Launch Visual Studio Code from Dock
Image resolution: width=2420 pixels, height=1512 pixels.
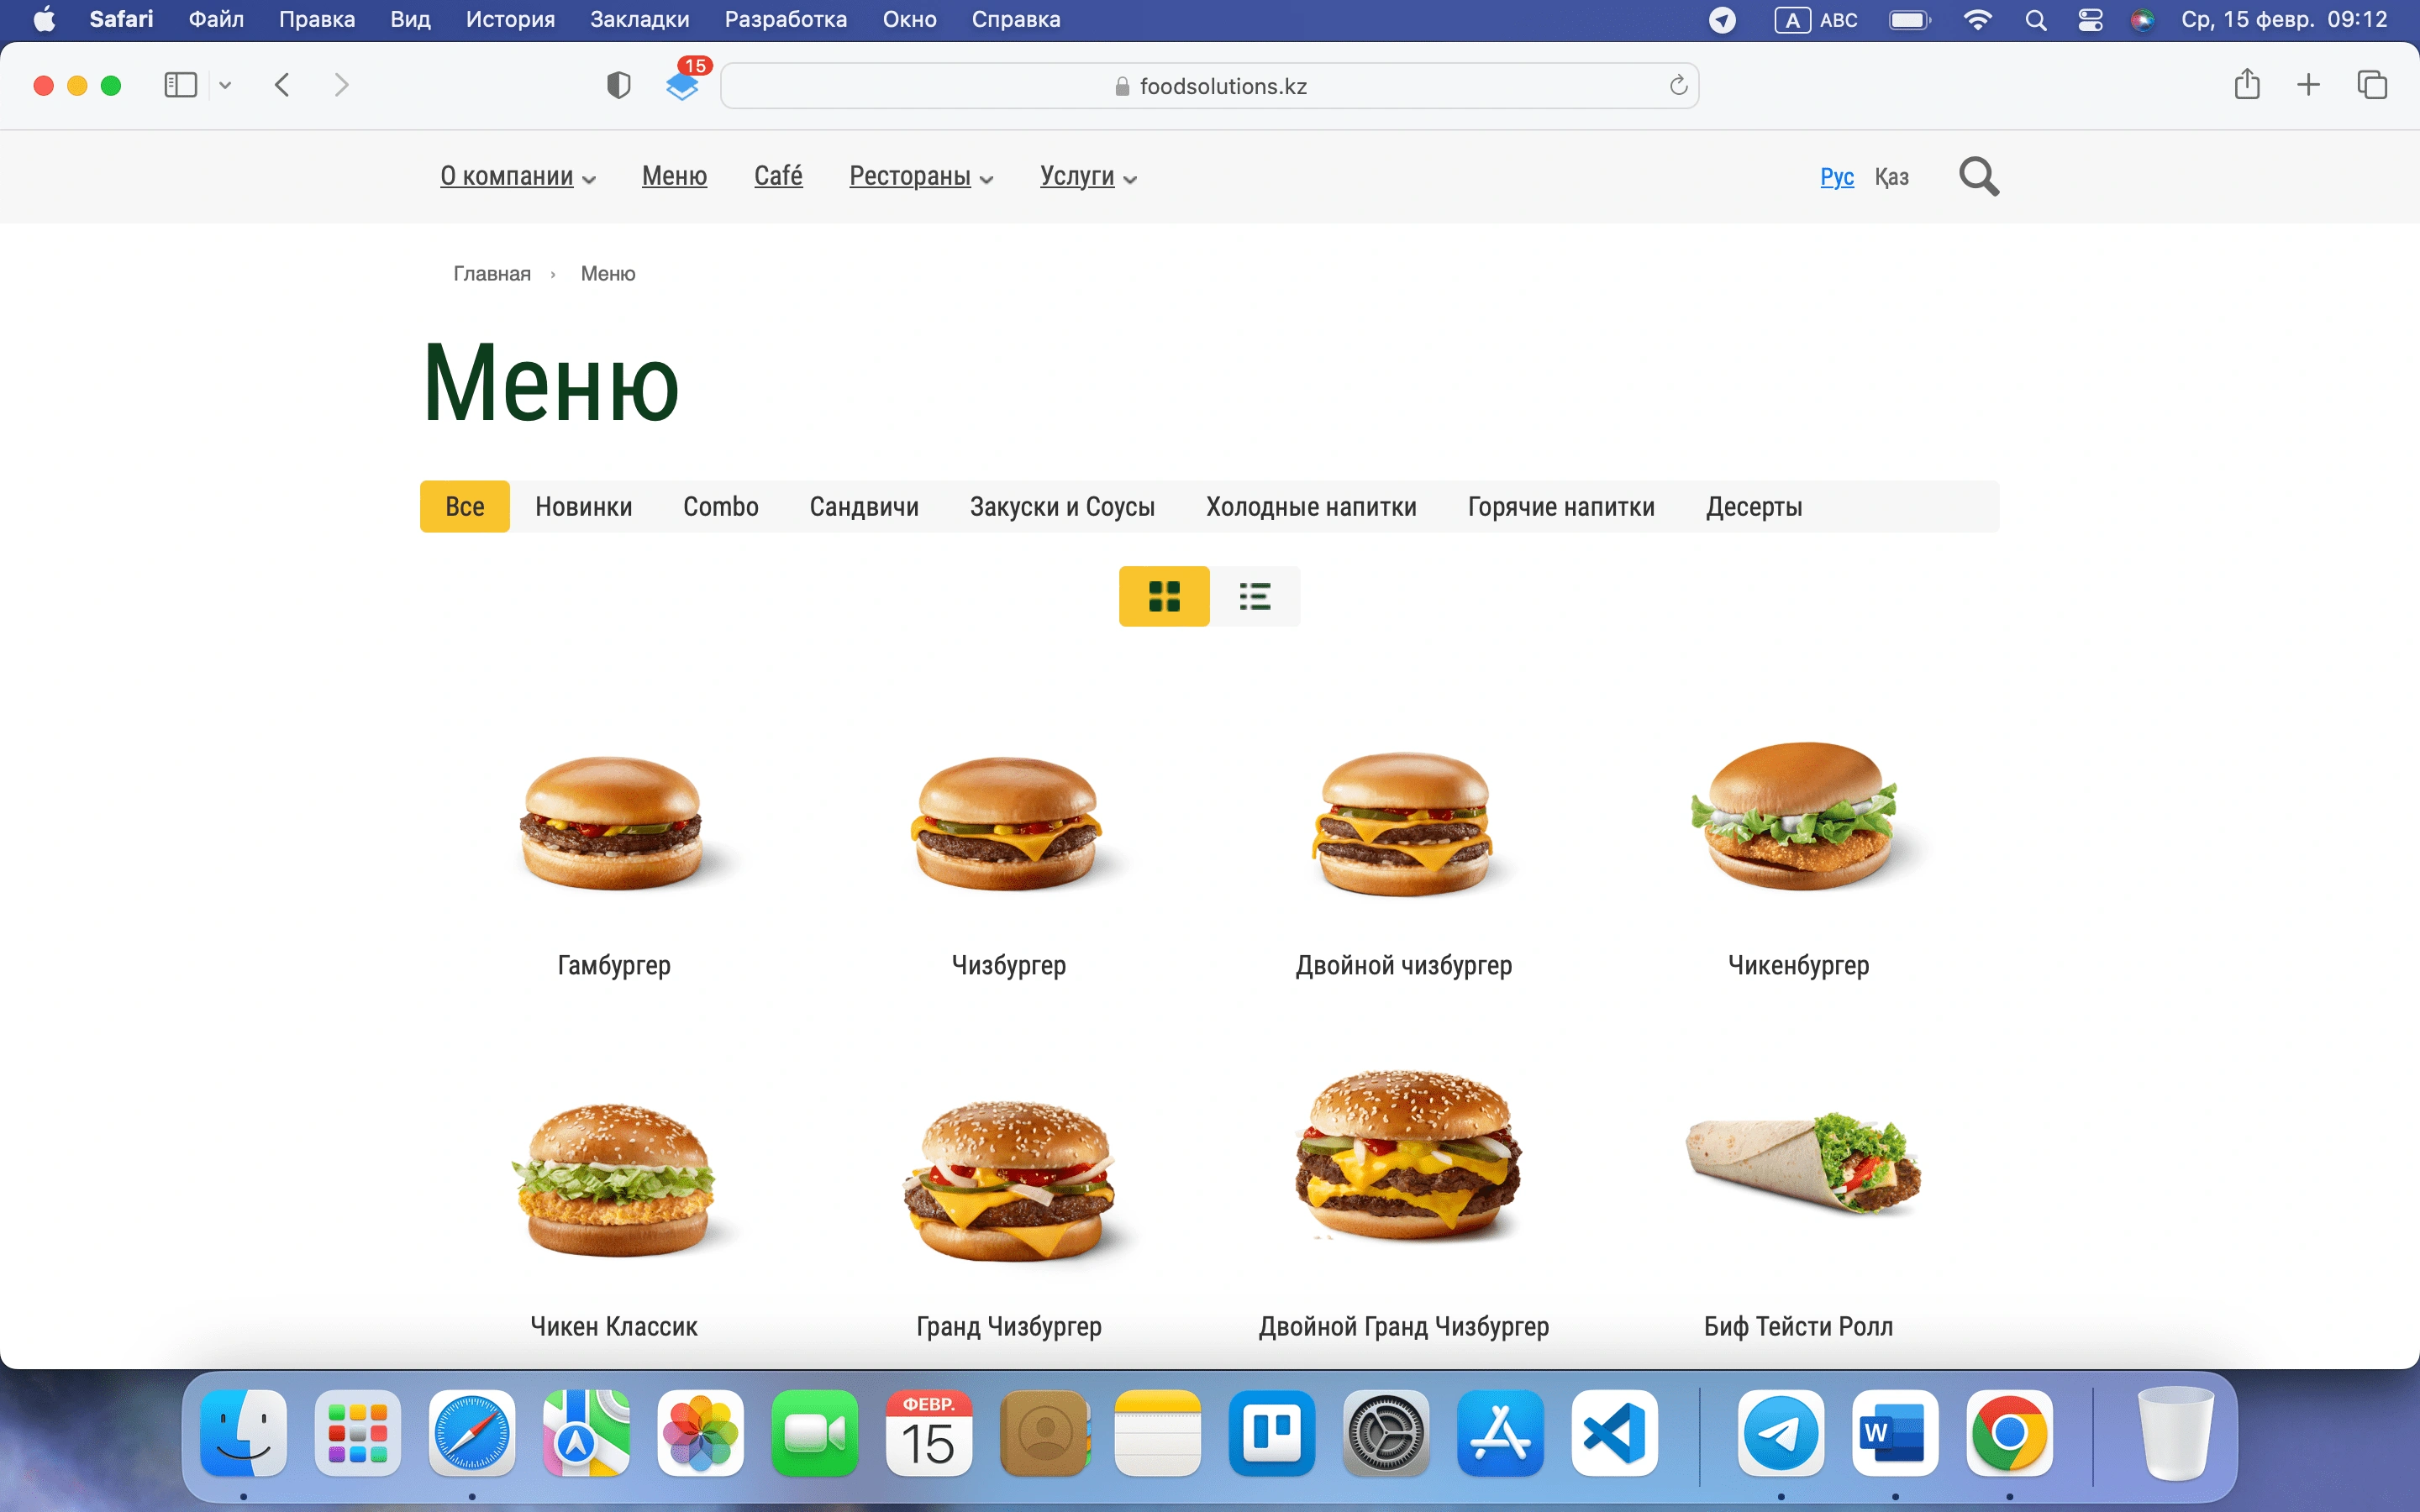click(x=1614, y=1433)
